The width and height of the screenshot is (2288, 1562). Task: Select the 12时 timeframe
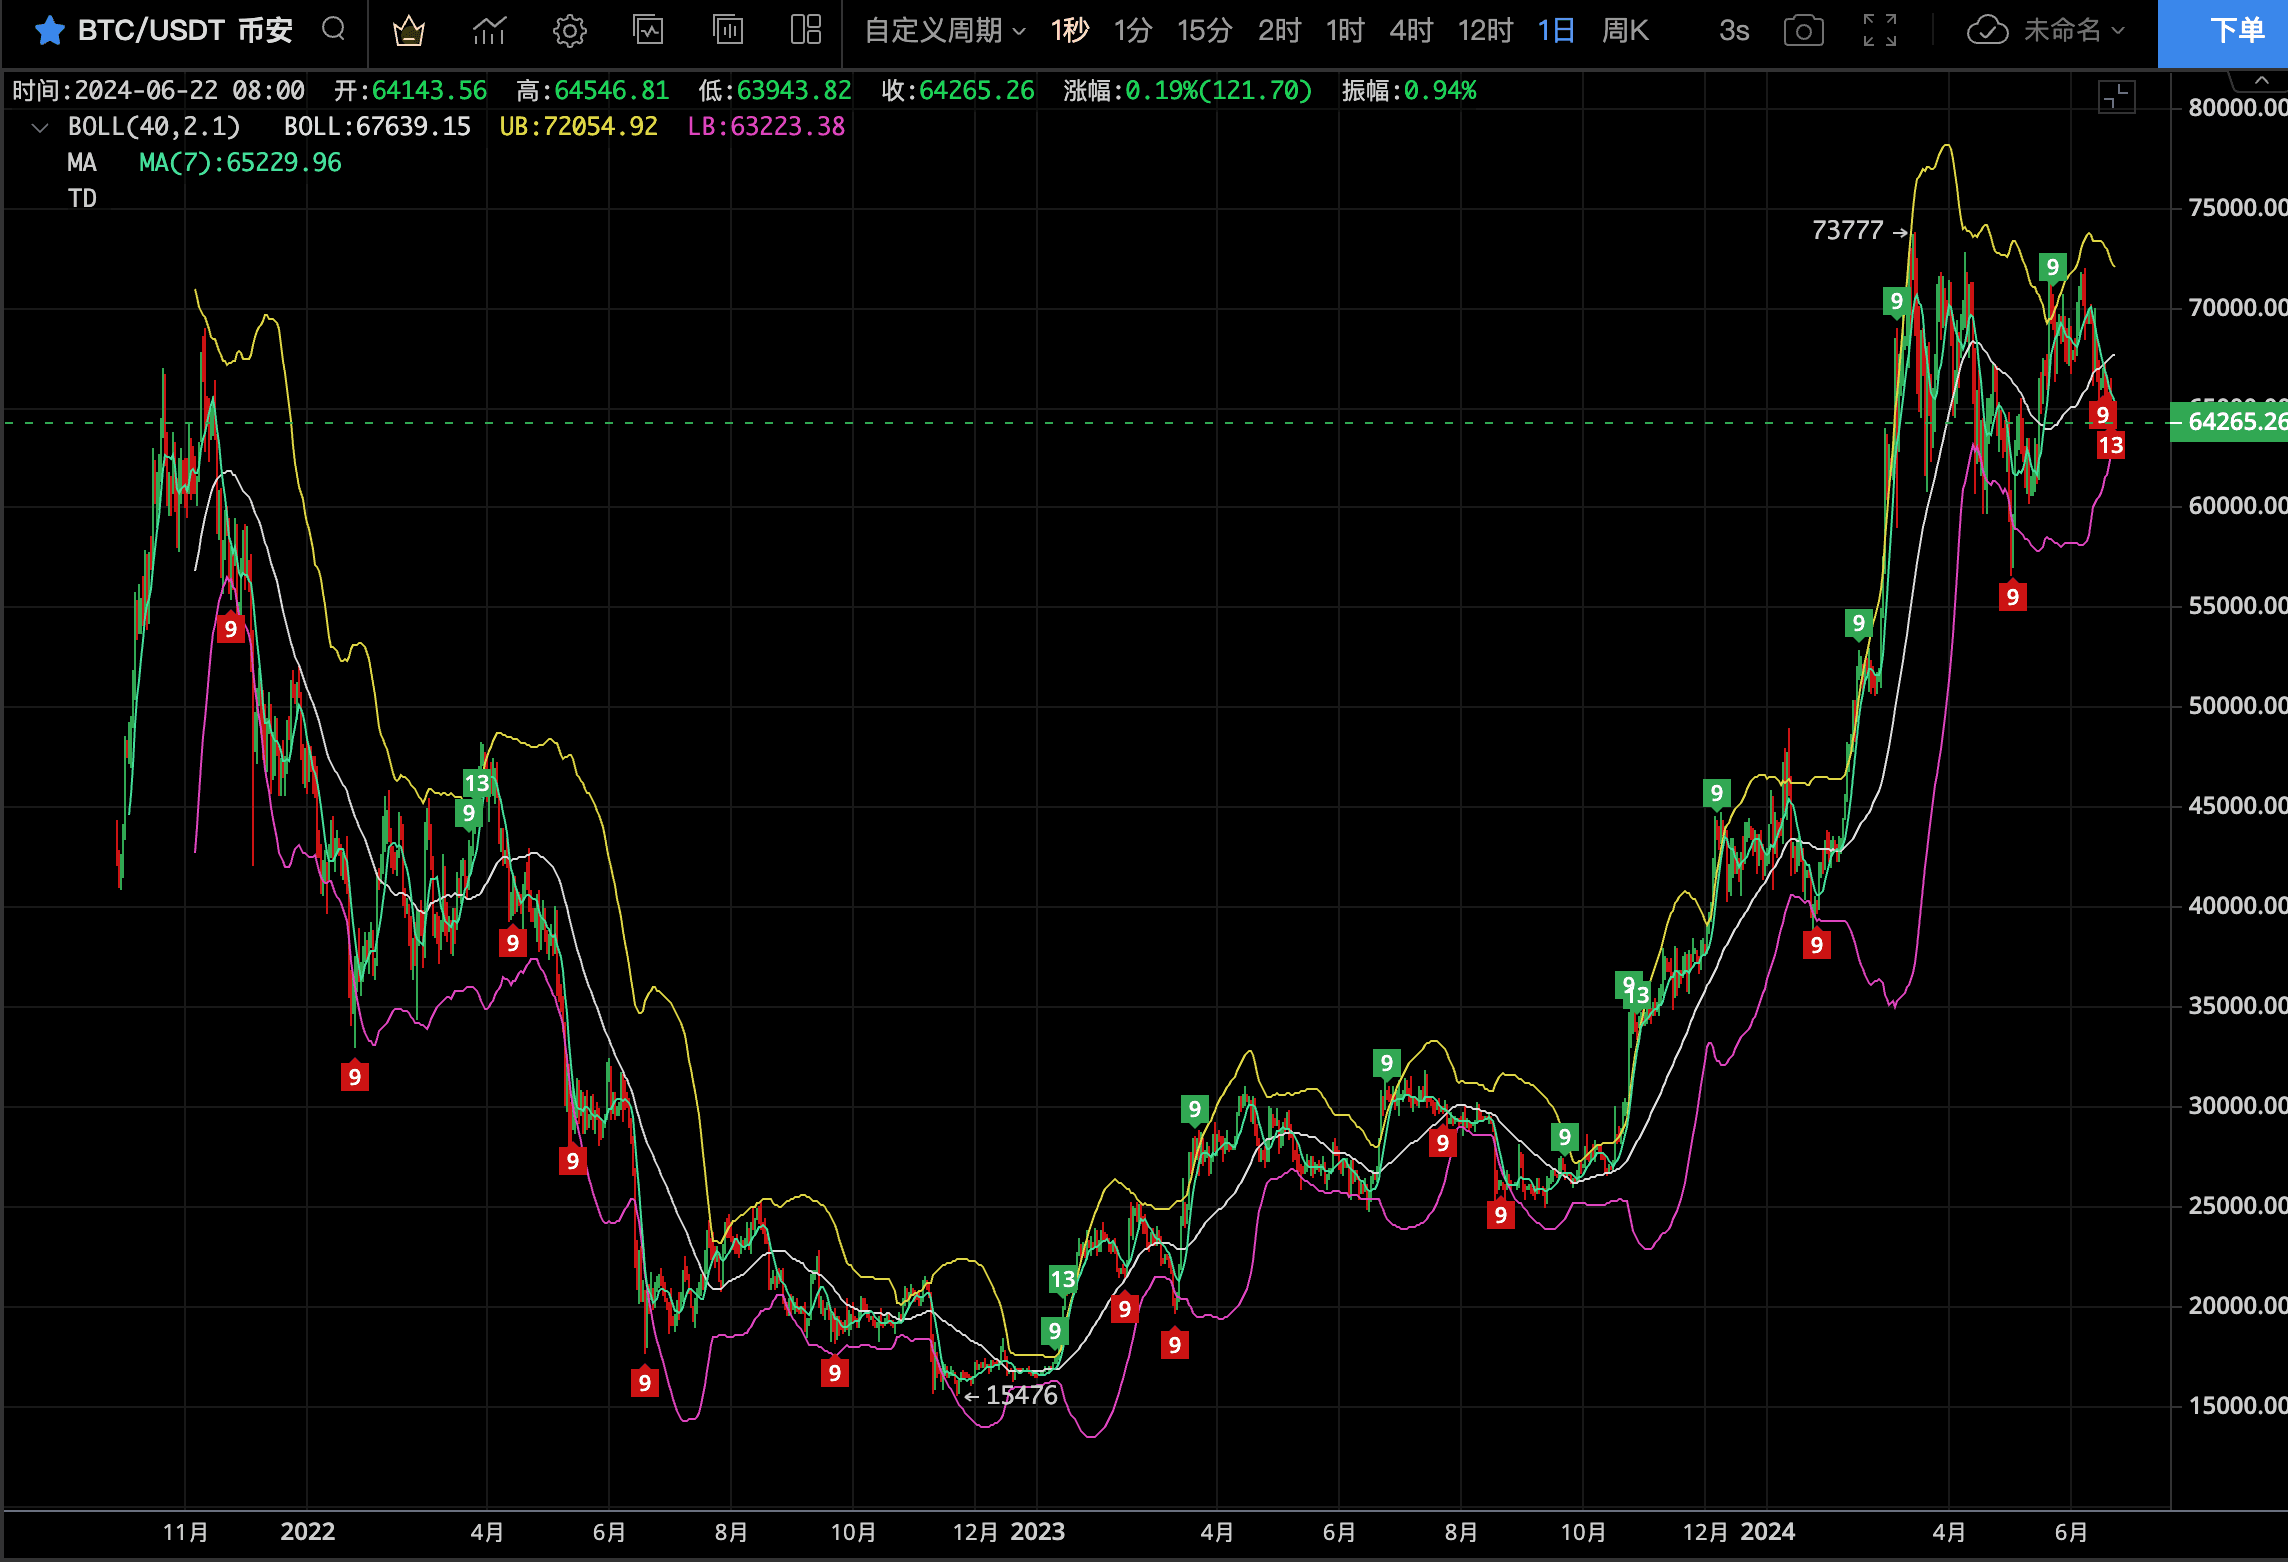[x=1485, y=31]
